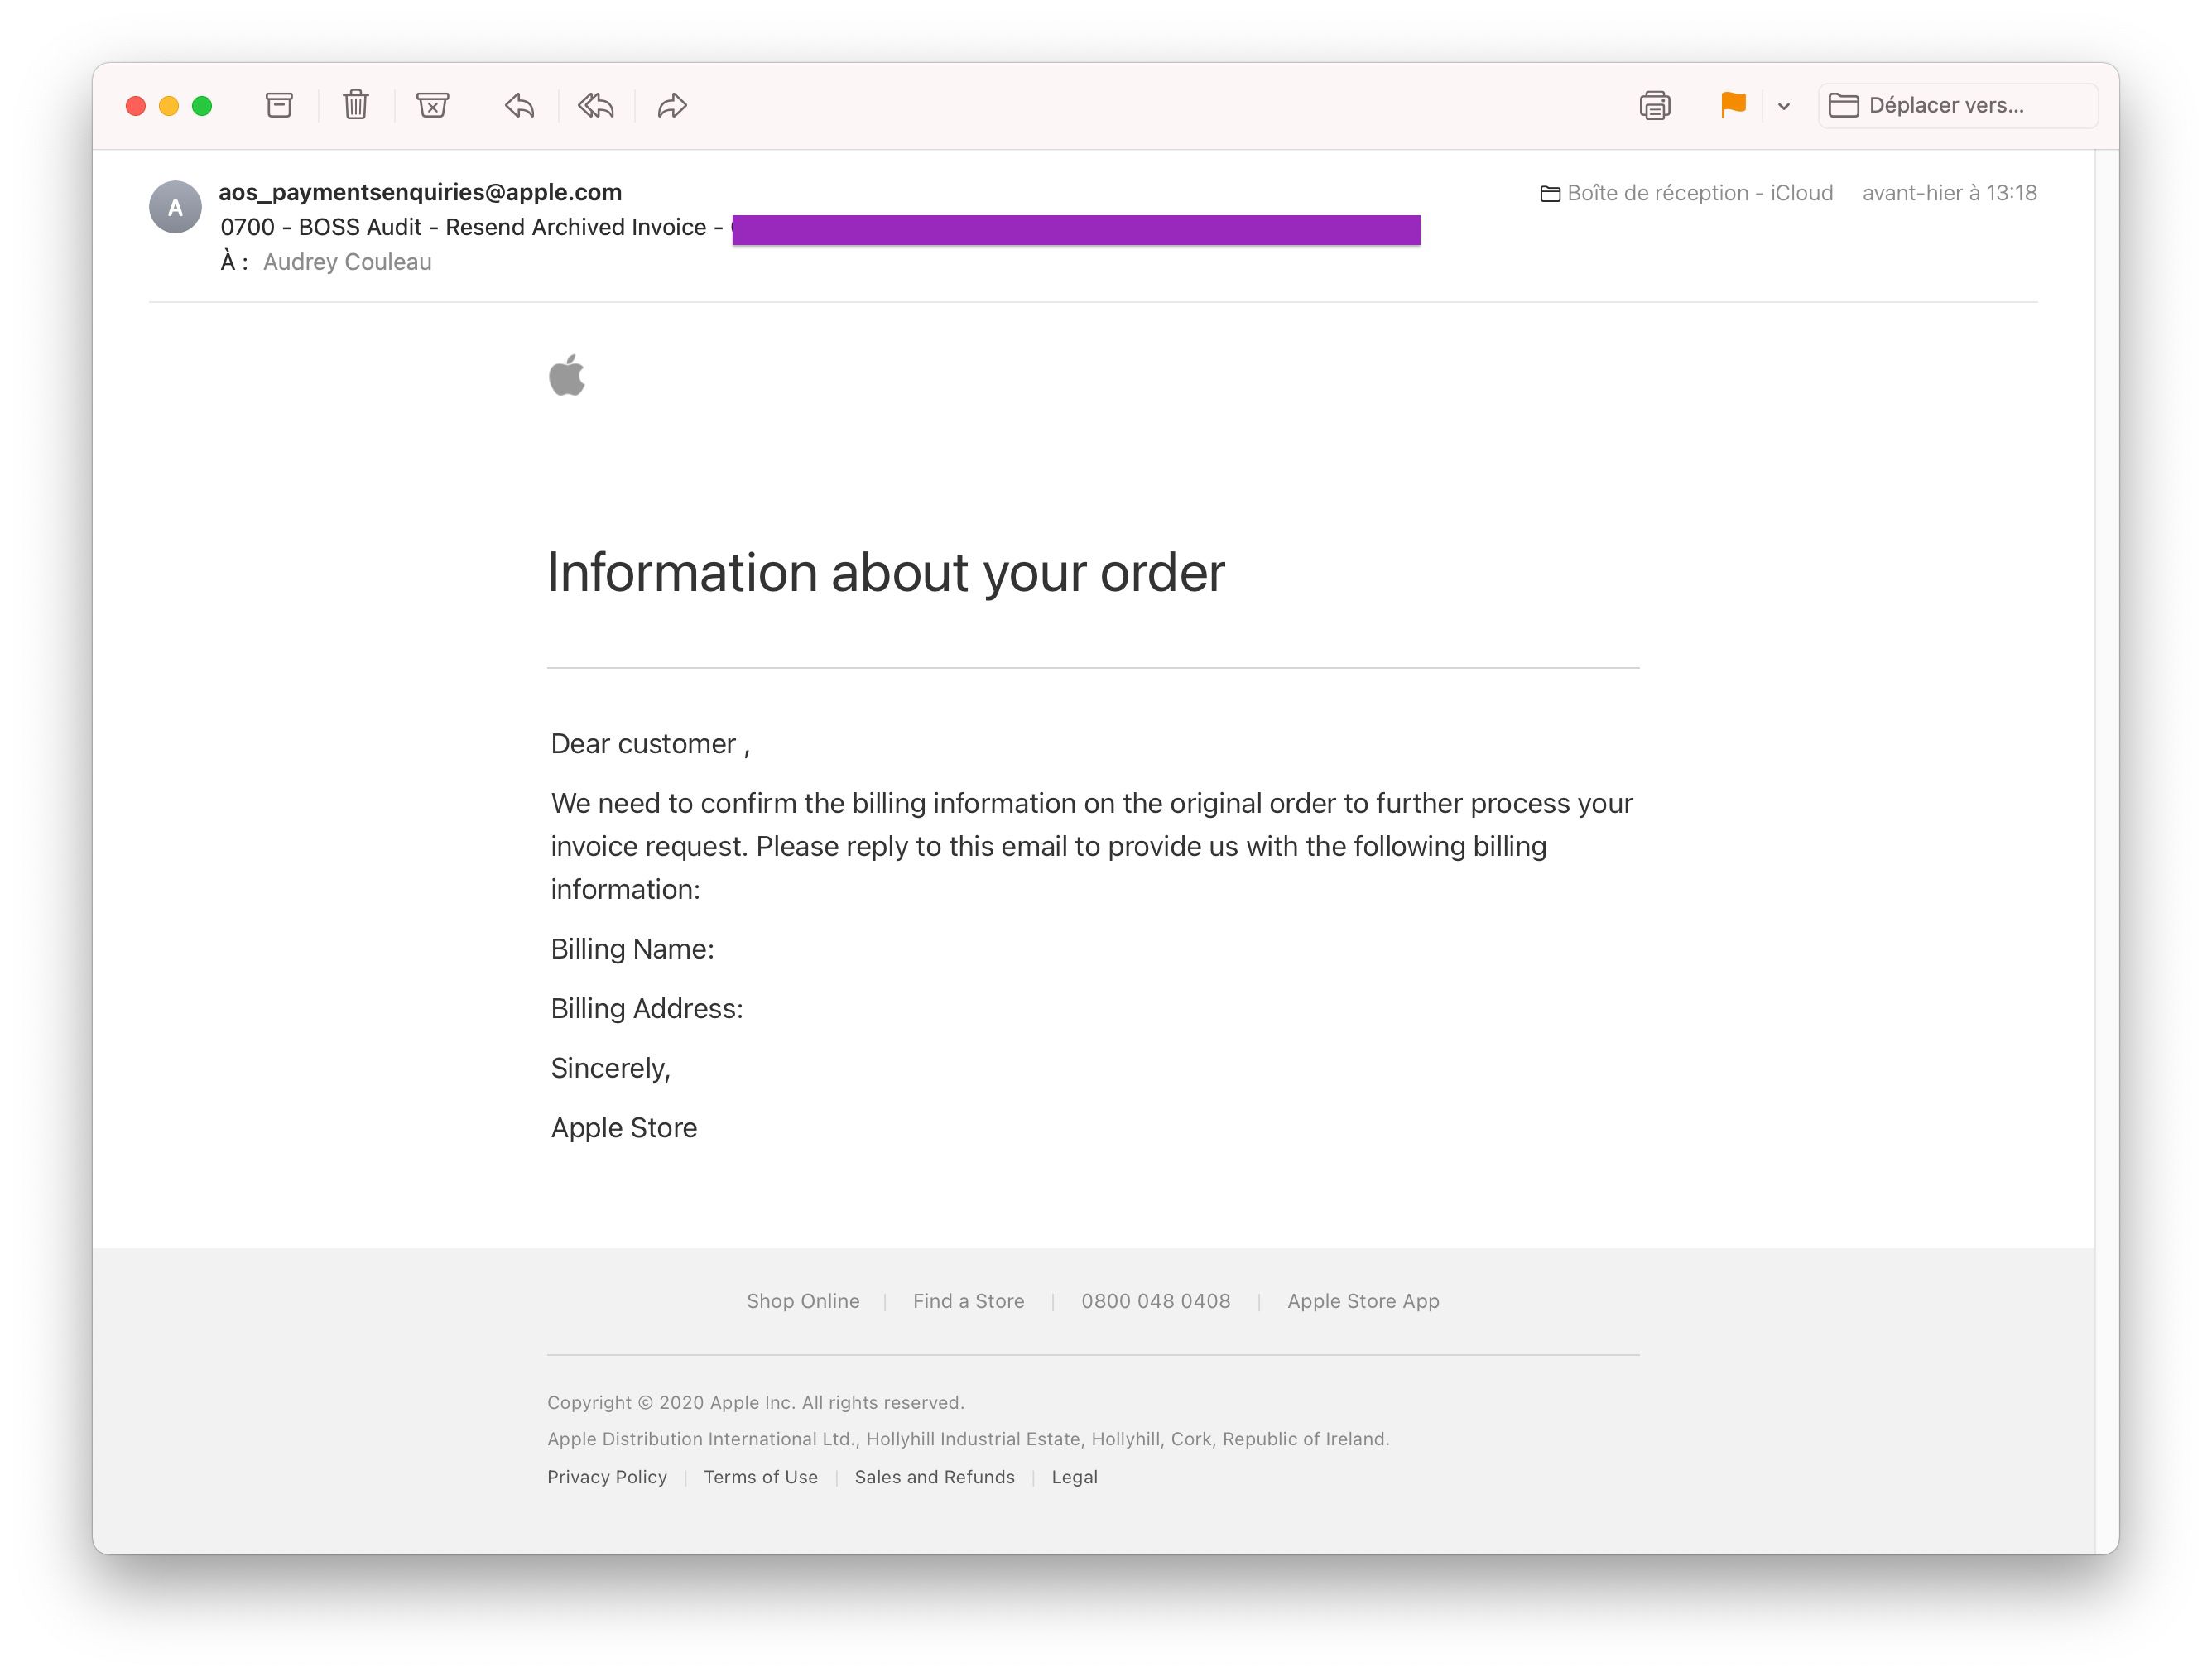This screenshot has height=1677, width=2212.
Task: Forward this email
Action: point(672,105)
